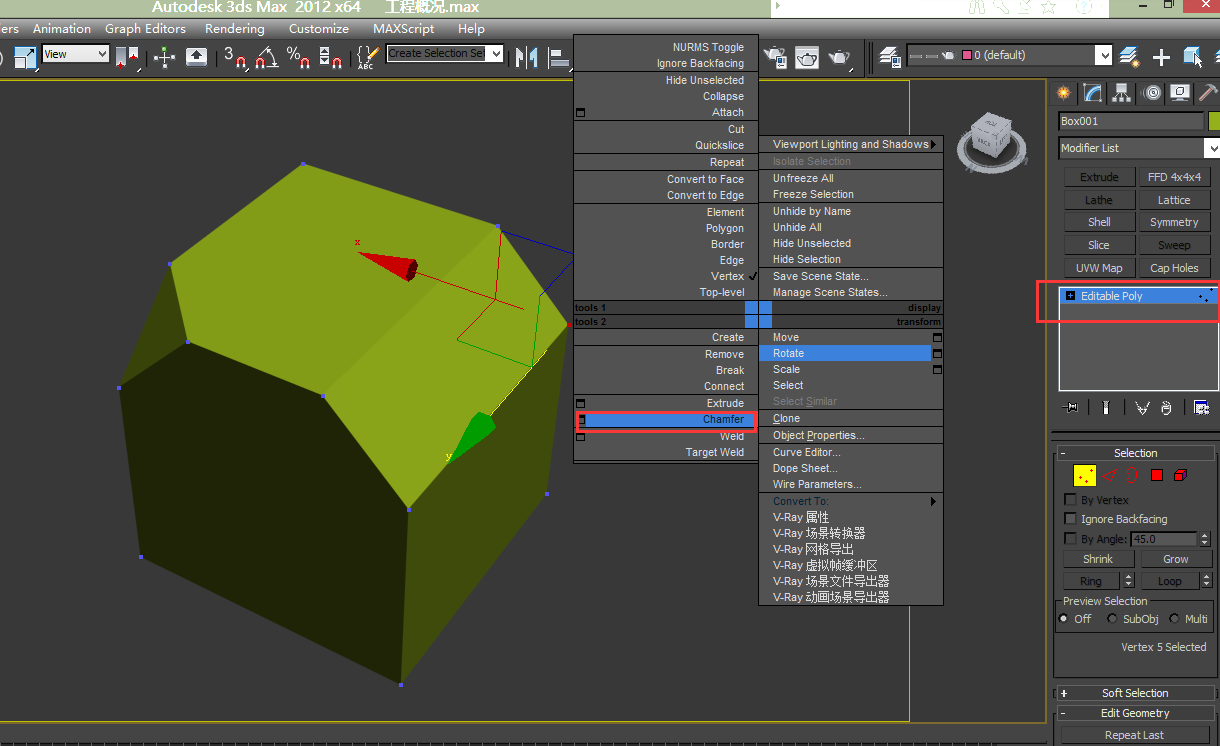Viewport: 1220px width, 746px height.
Task: Open the Rendered Frame Window icon
Action: pos(807,57)
